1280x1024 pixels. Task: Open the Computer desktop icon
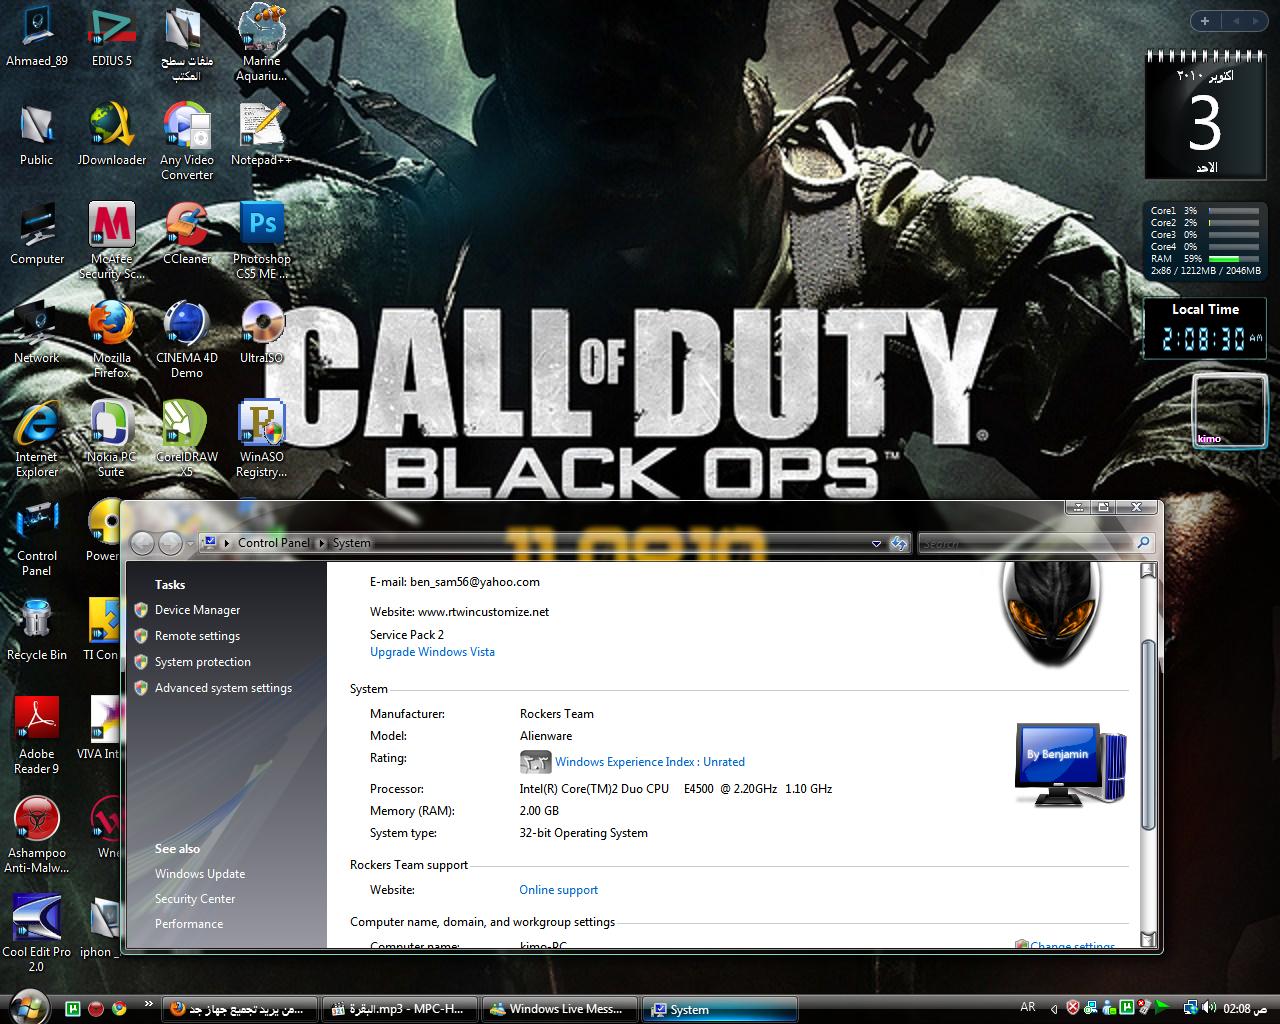click(37, 234)
